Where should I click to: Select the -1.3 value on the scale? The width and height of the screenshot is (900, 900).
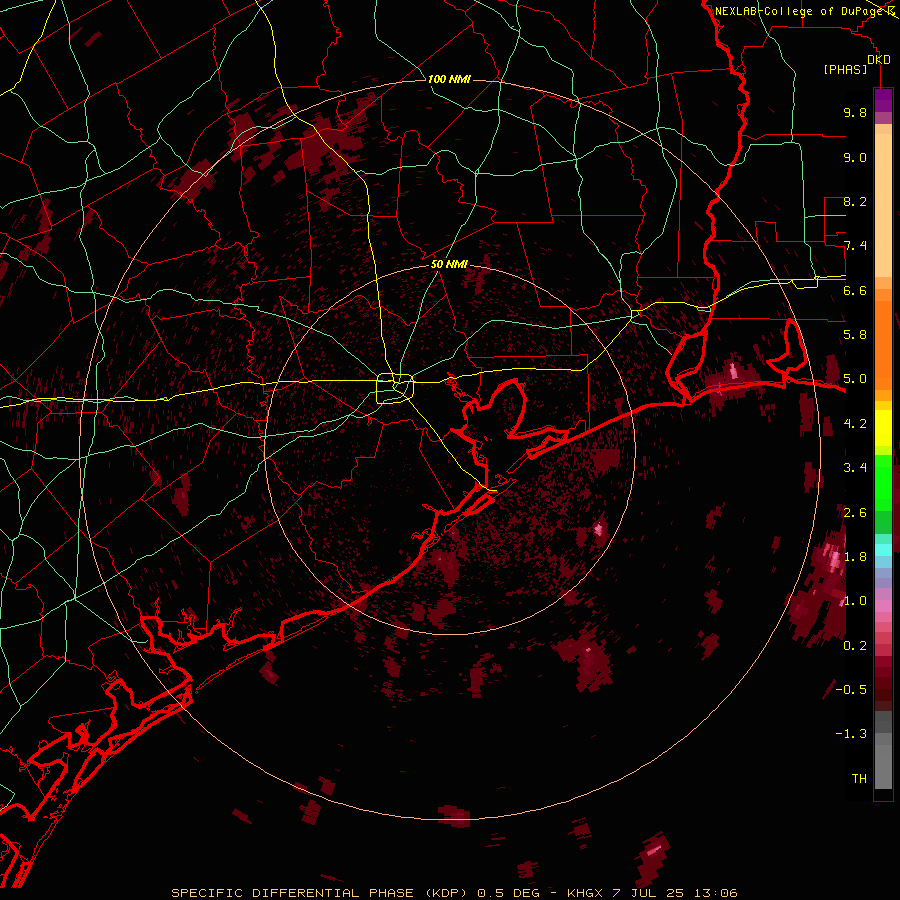click(851, 734)
